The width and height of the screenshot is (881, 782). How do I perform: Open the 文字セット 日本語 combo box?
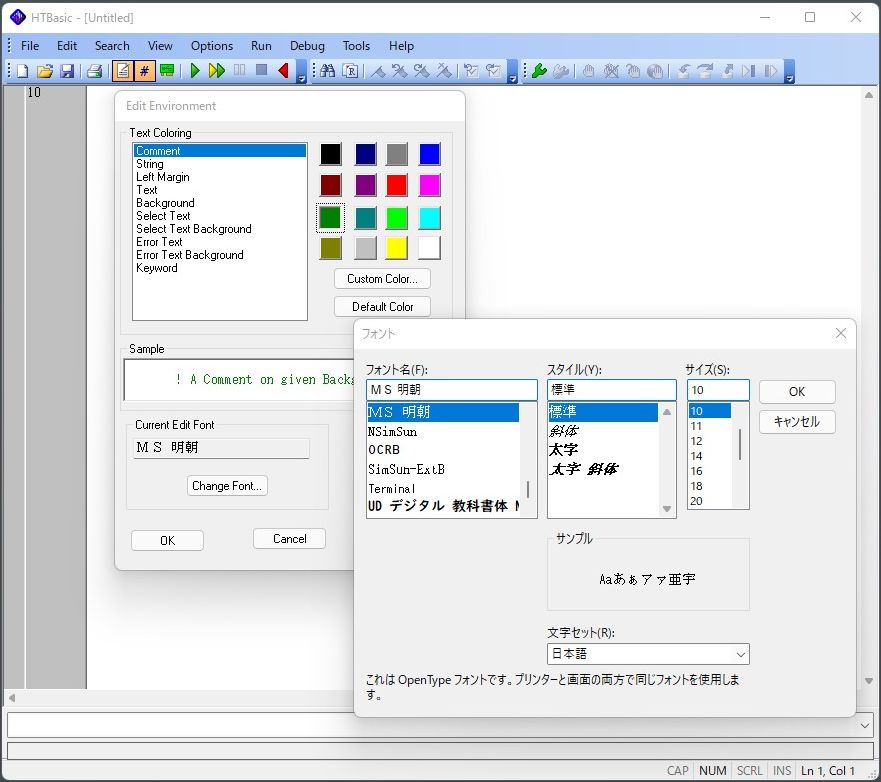point(648,654)
